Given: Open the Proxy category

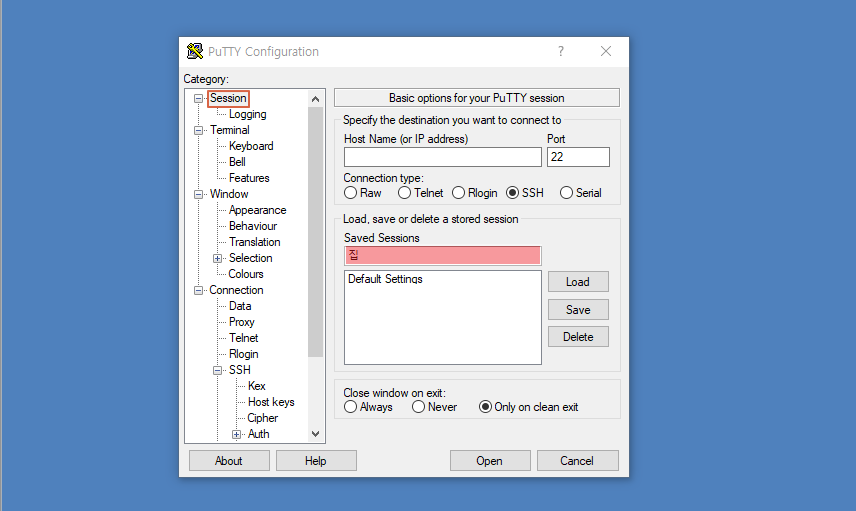Looking at the screenshot, I should (x=242, y=322).
